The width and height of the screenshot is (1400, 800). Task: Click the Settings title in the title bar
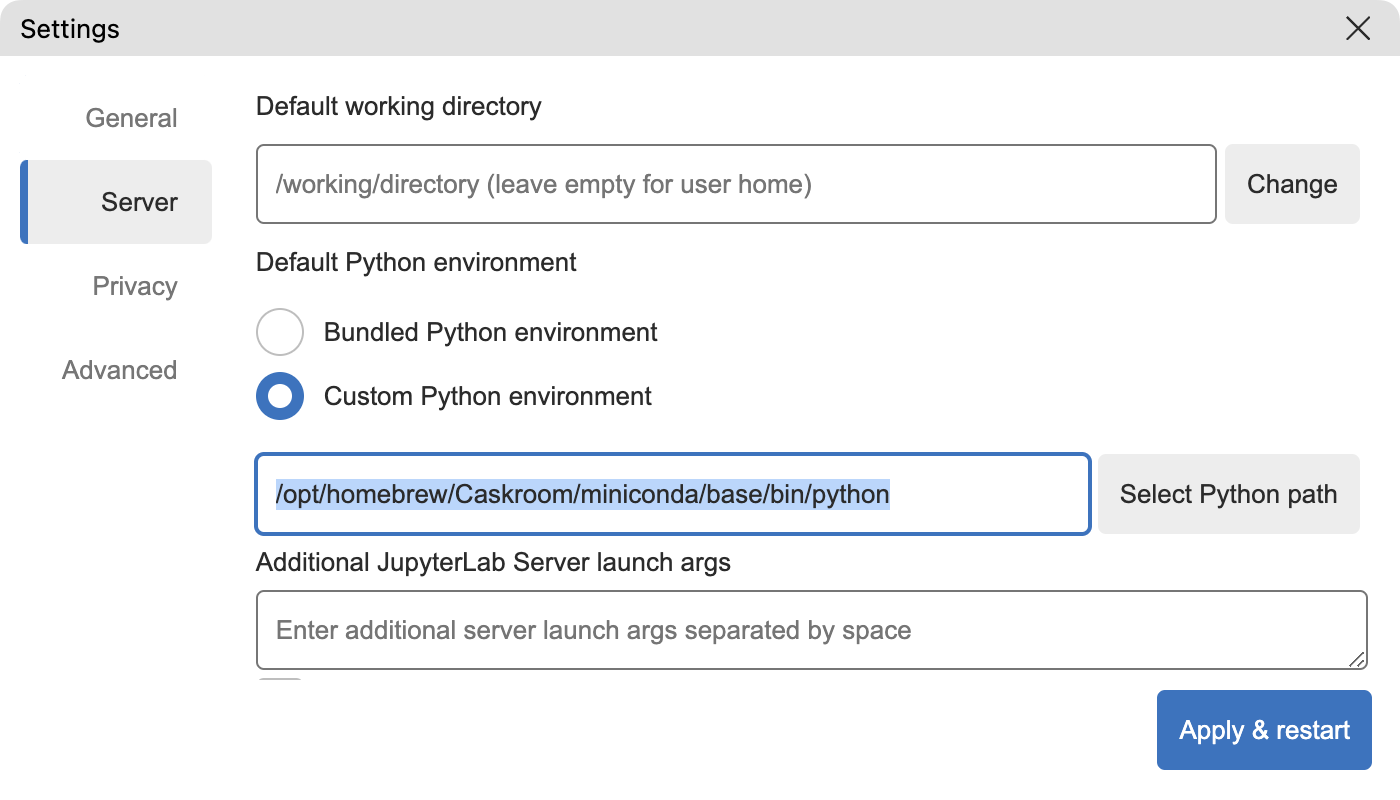[70, 29]
